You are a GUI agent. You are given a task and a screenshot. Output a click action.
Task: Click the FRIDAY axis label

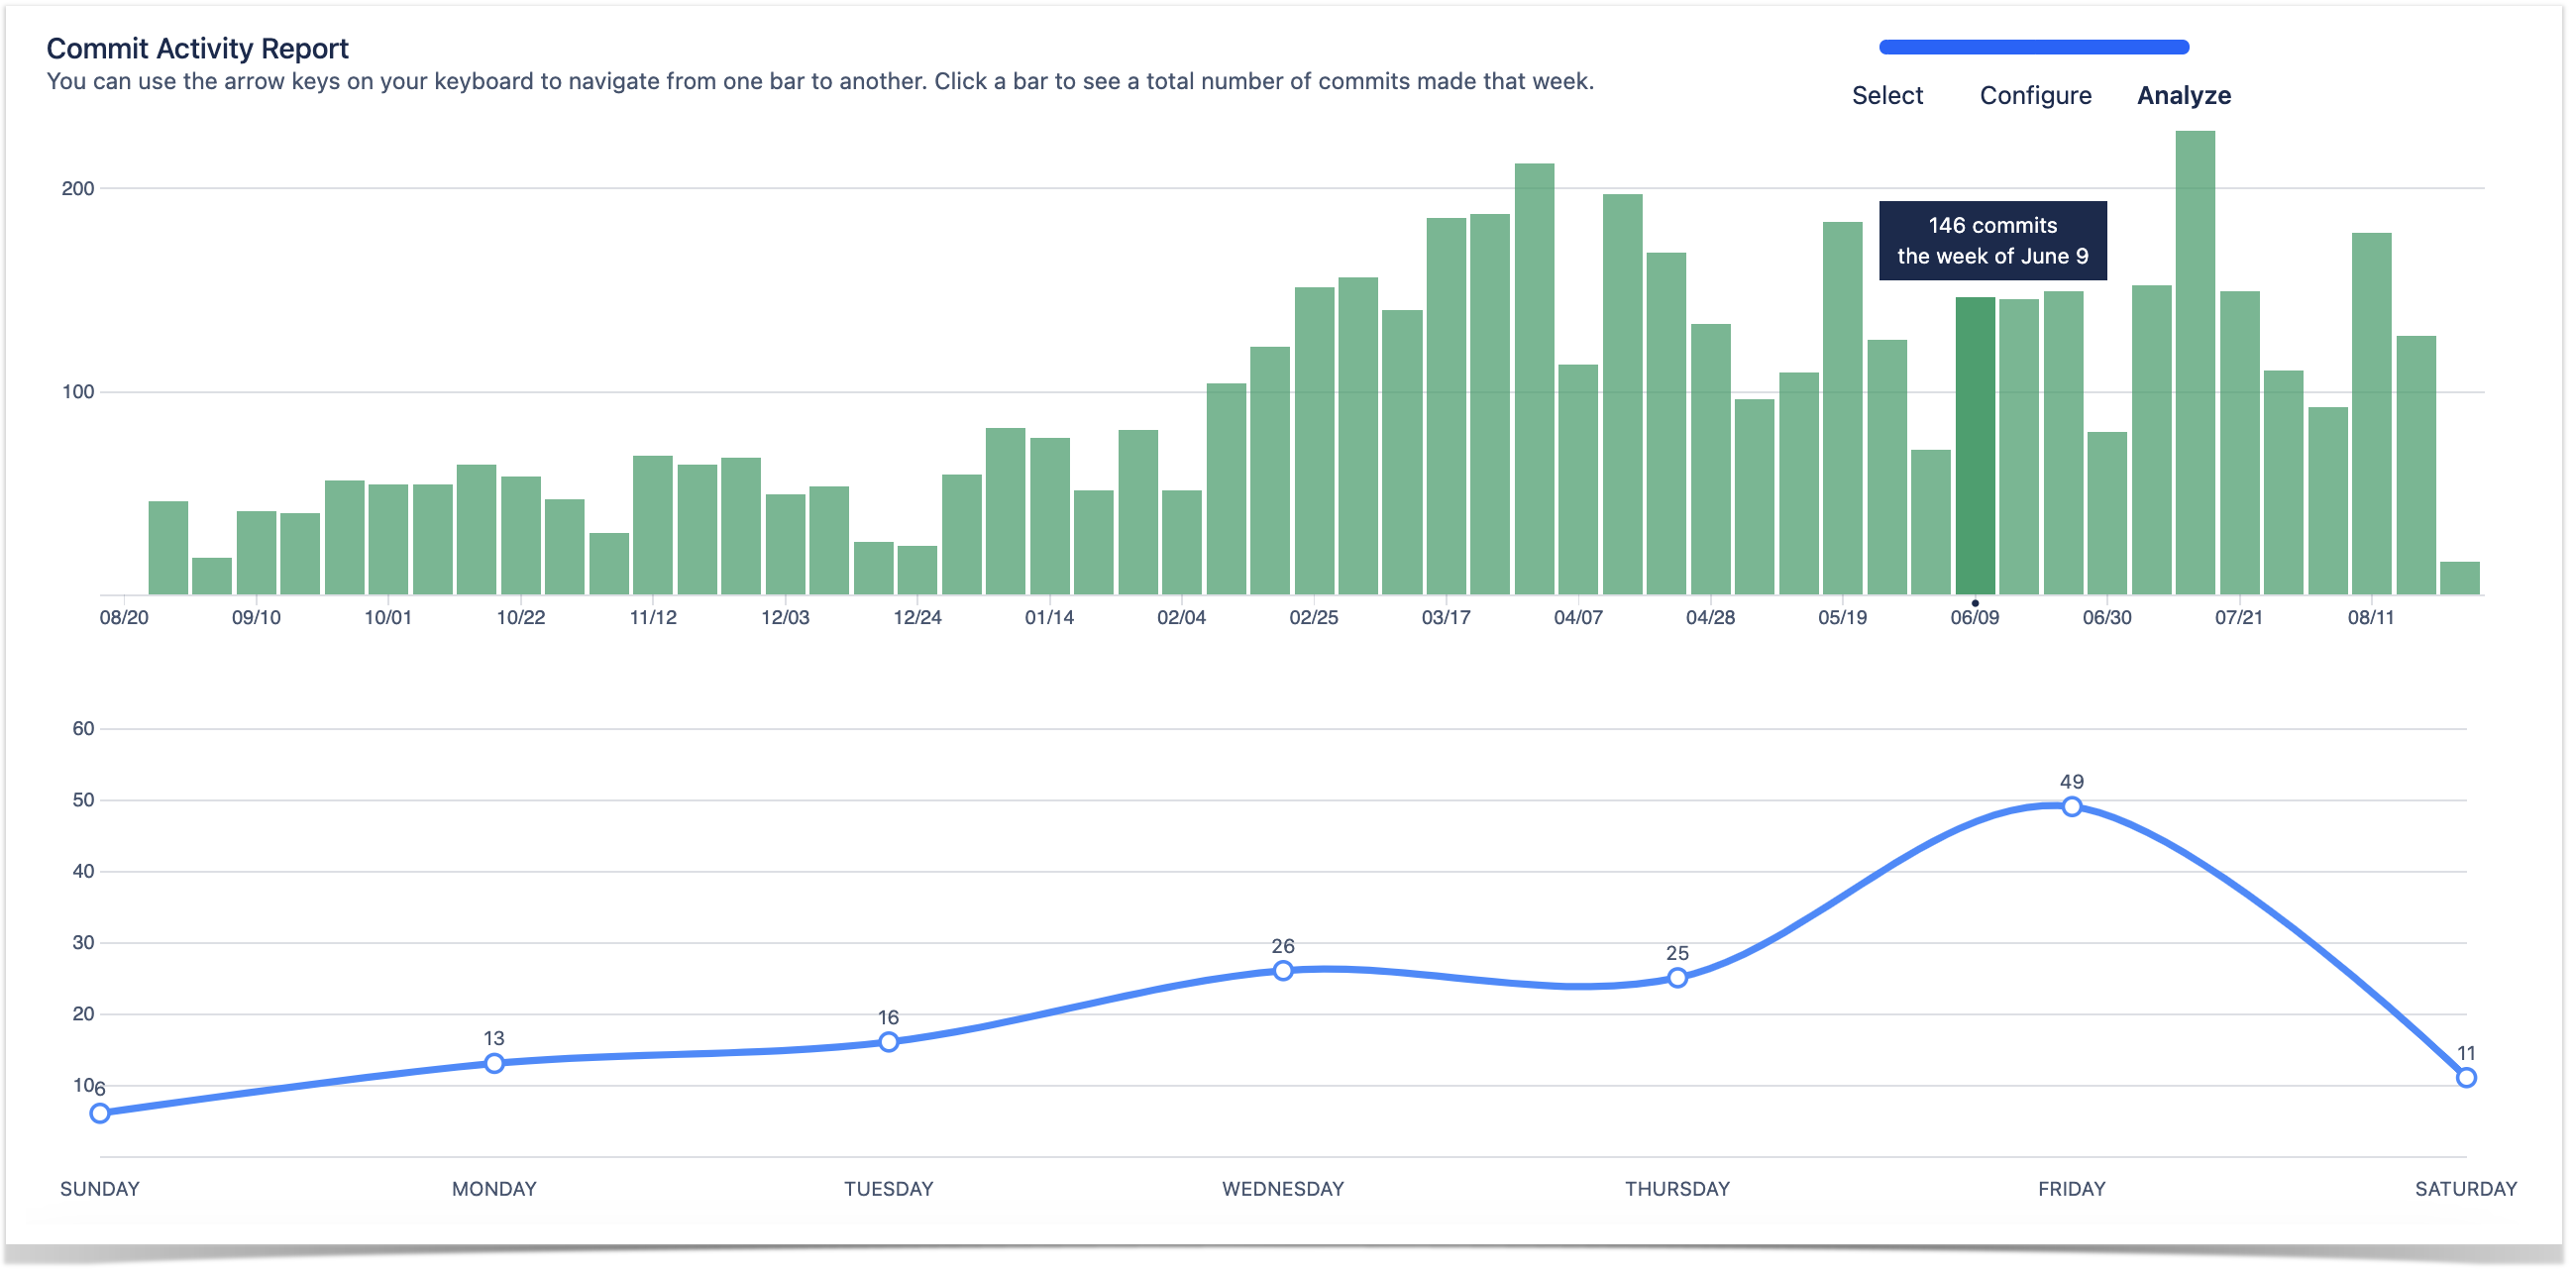(x=2072, y=1189)
